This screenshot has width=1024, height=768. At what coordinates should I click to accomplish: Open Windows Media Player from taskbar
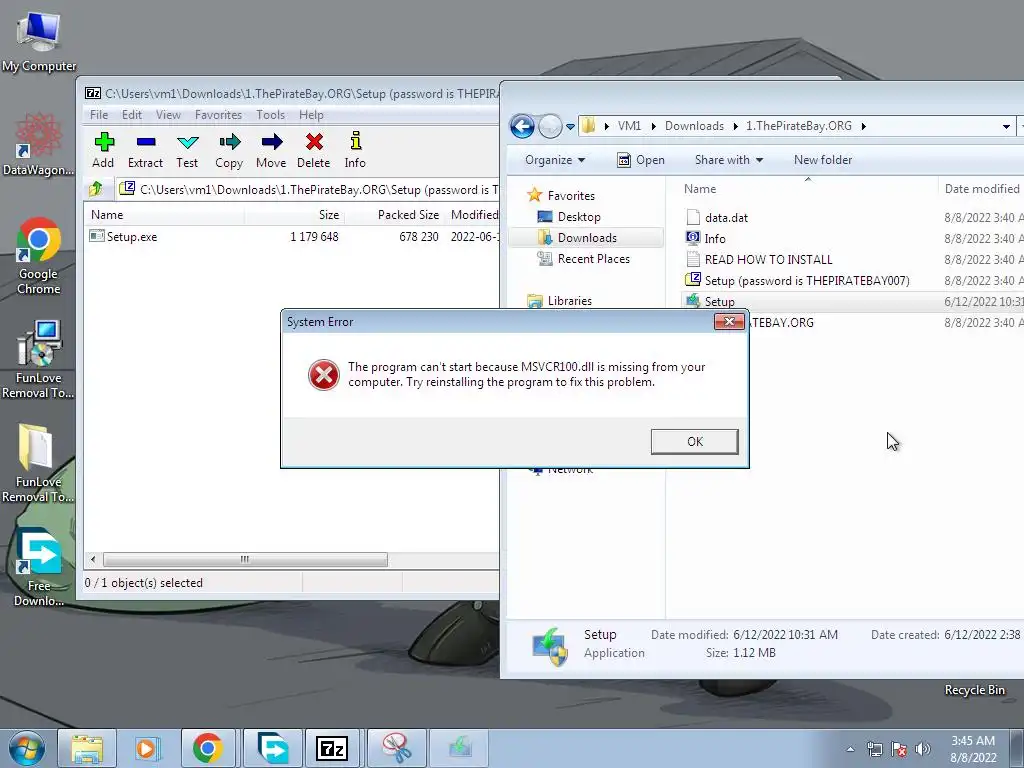click(x=147, y=748)
